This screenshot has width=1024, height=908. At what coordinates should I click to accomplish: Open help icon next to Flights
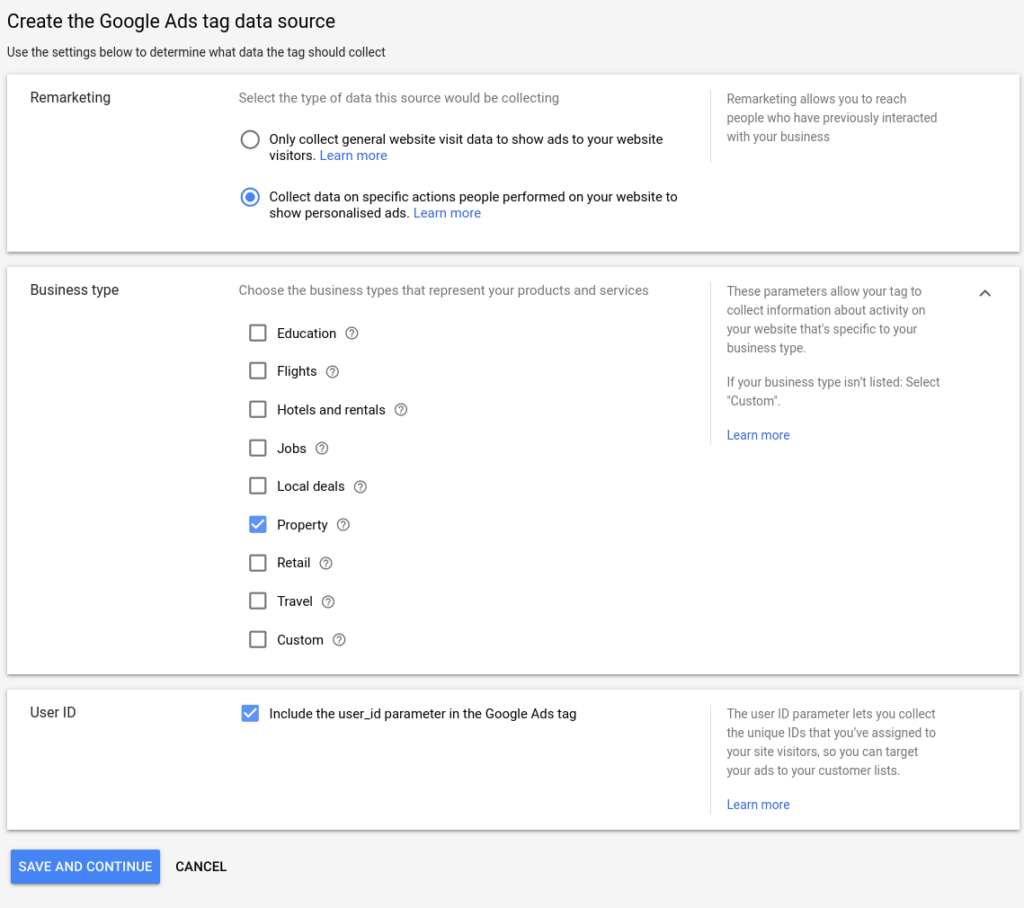point(332,372)
